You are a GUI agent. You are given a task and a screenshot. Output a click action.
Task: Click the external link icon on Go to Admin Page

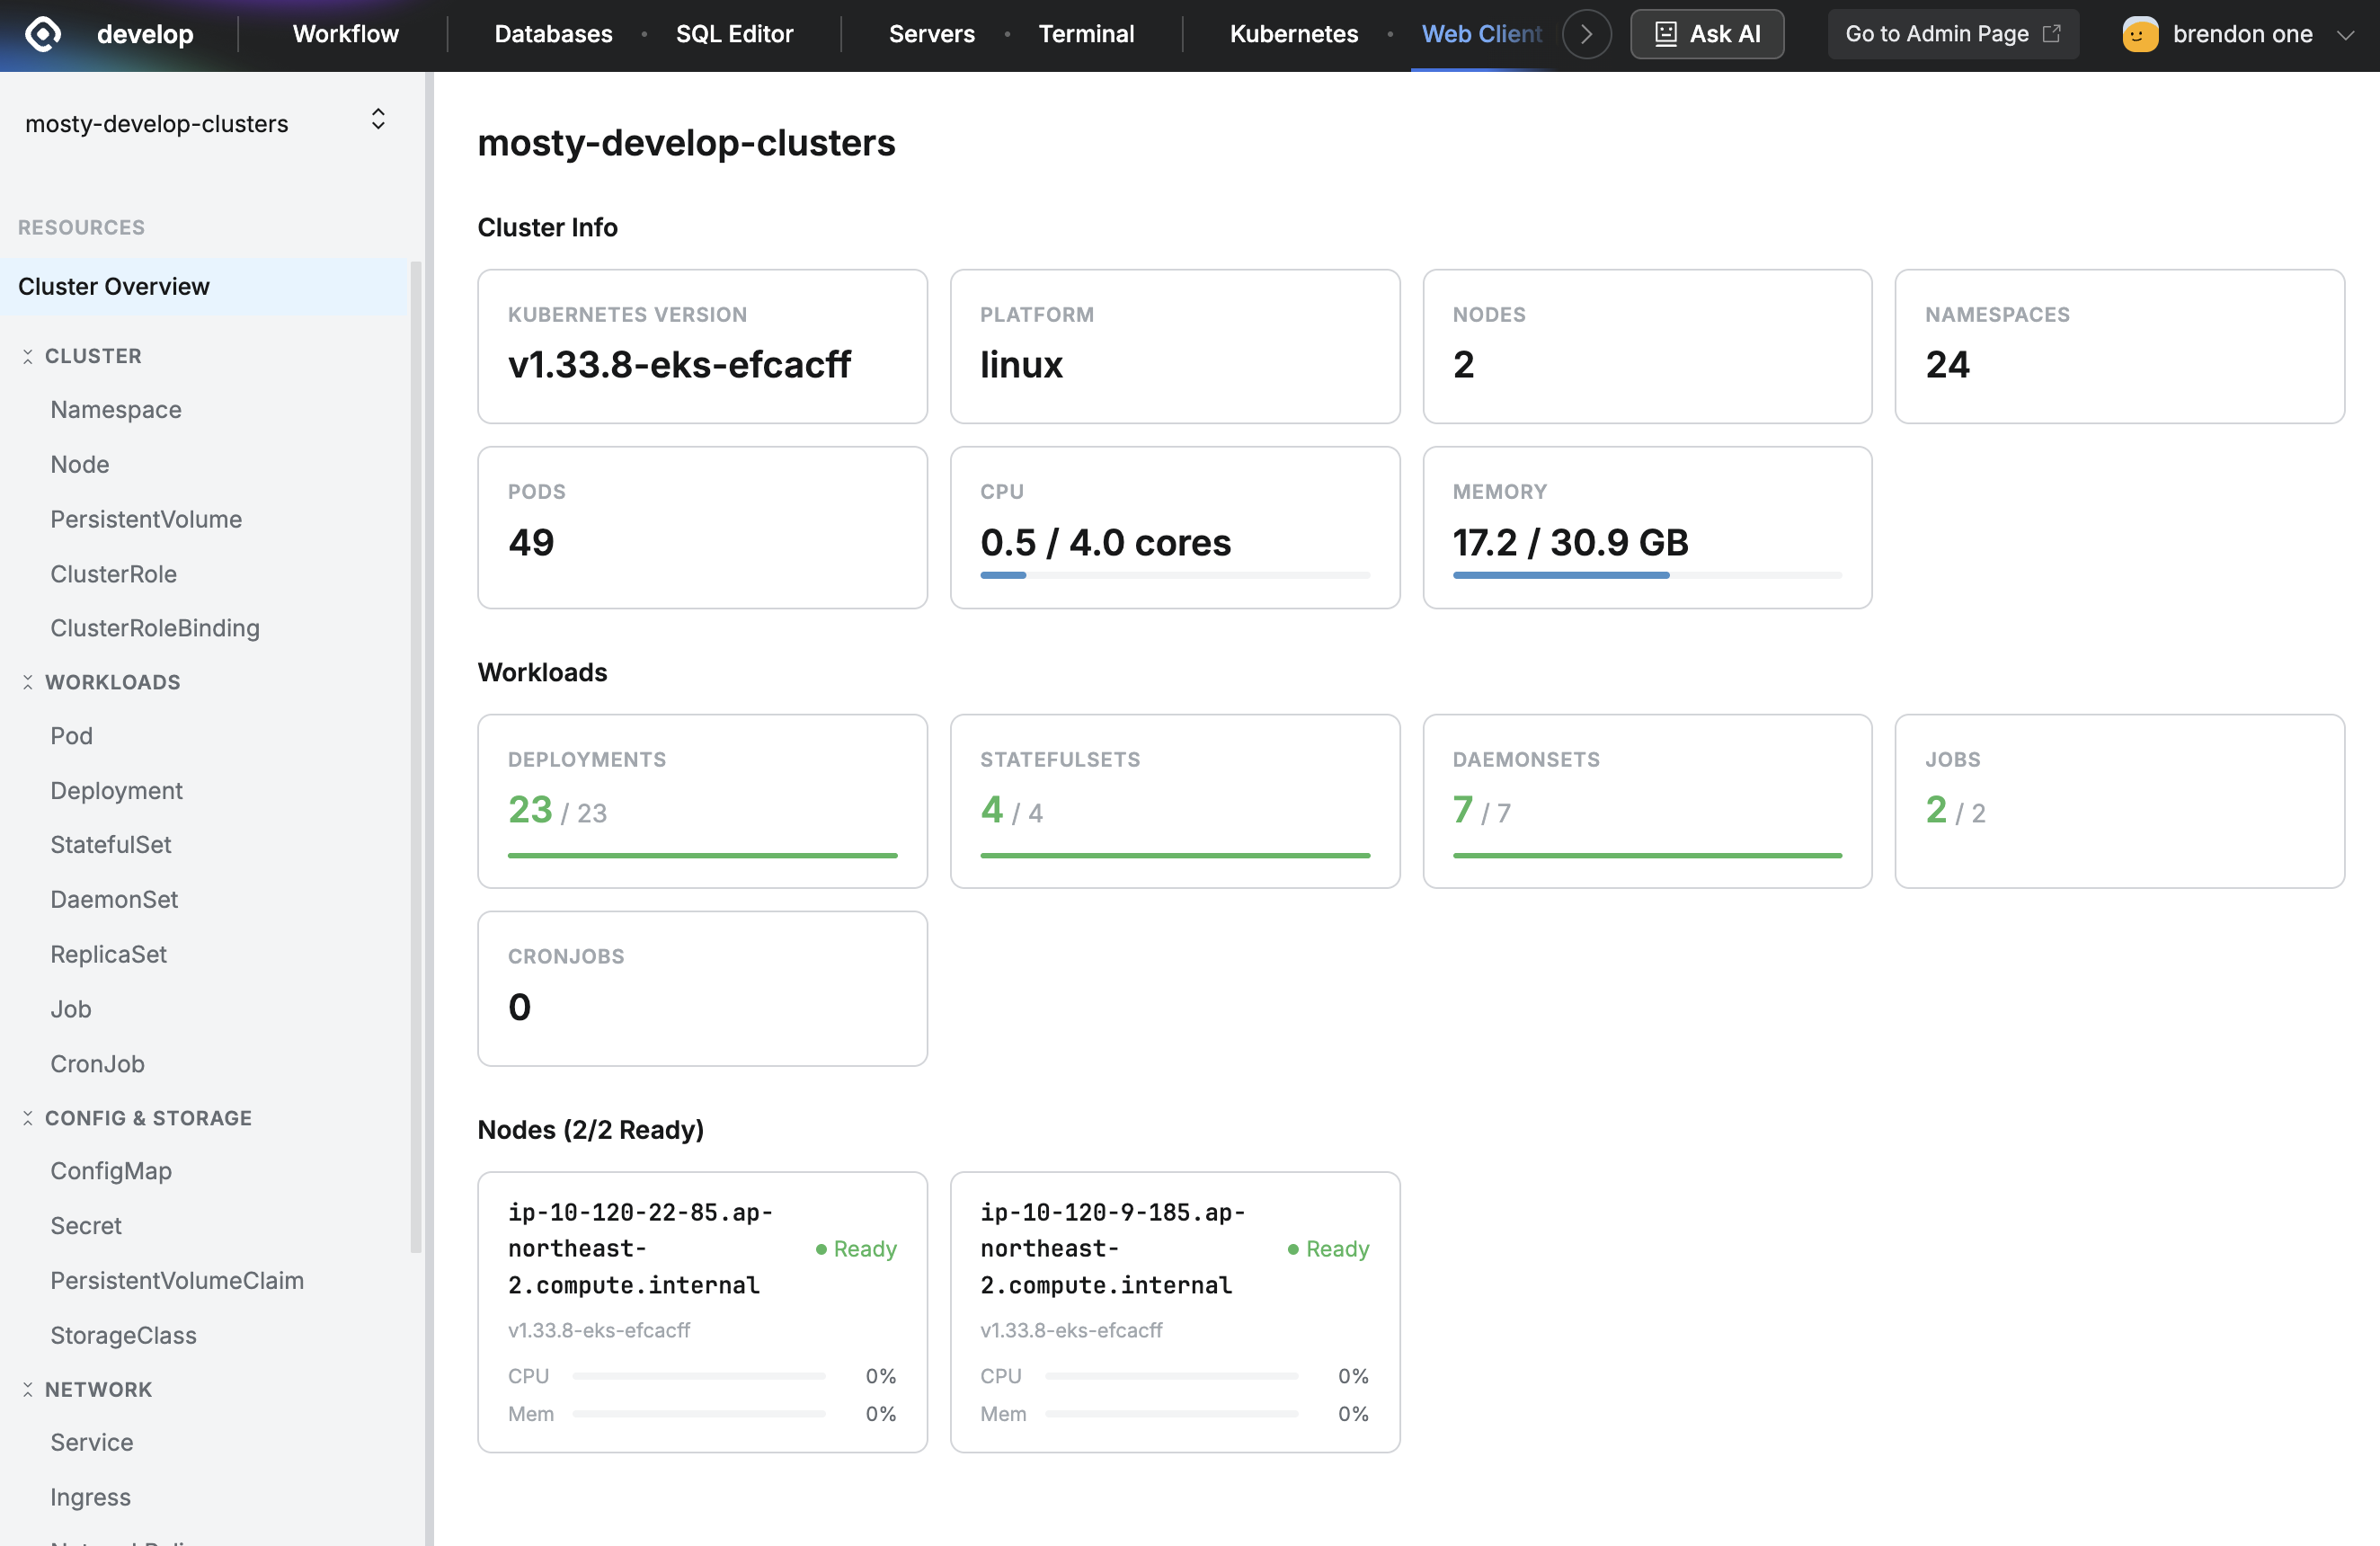click(x=2052, y=34)
